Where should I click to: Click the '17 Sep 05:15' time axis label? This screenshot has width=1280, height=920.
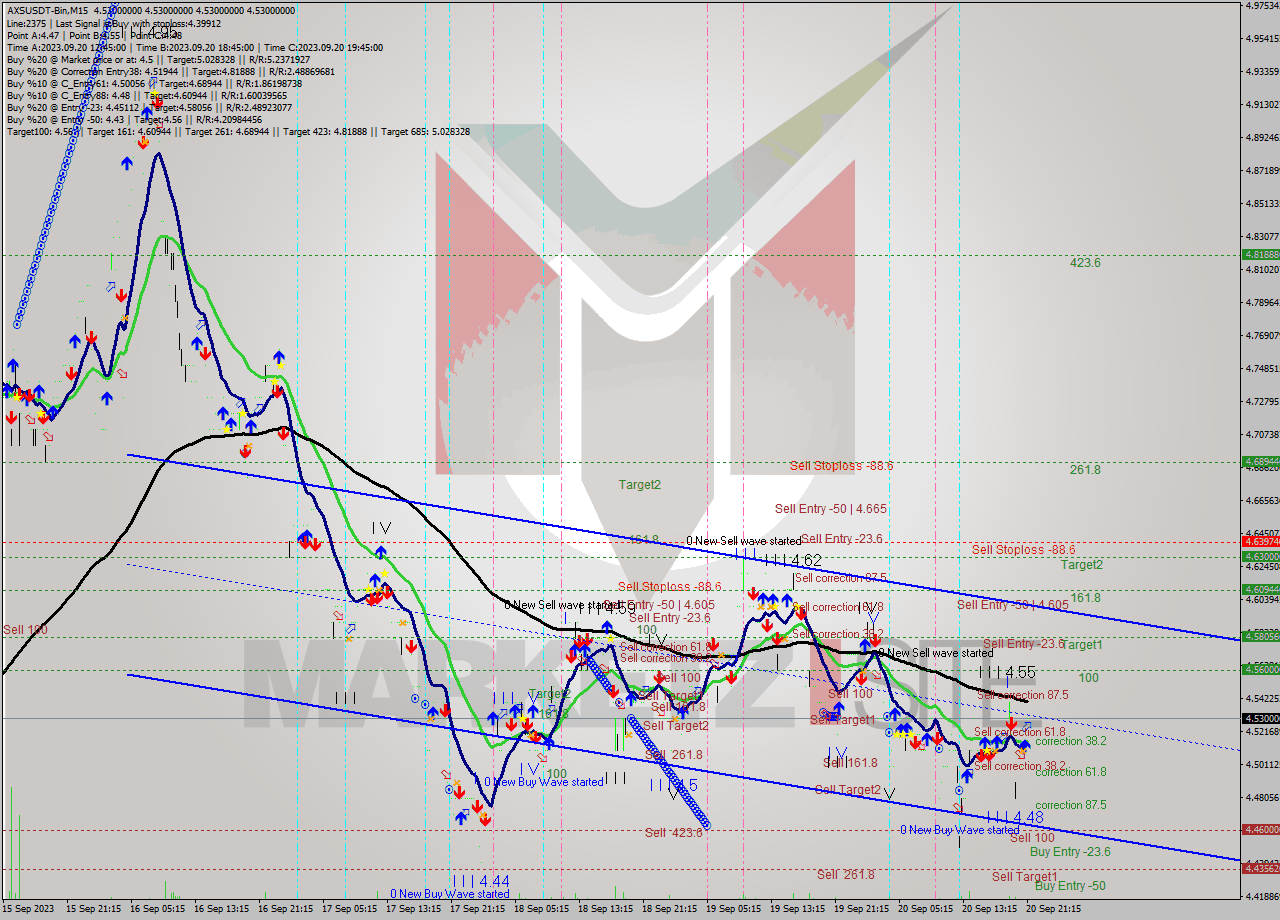click(x=350, y=910)
